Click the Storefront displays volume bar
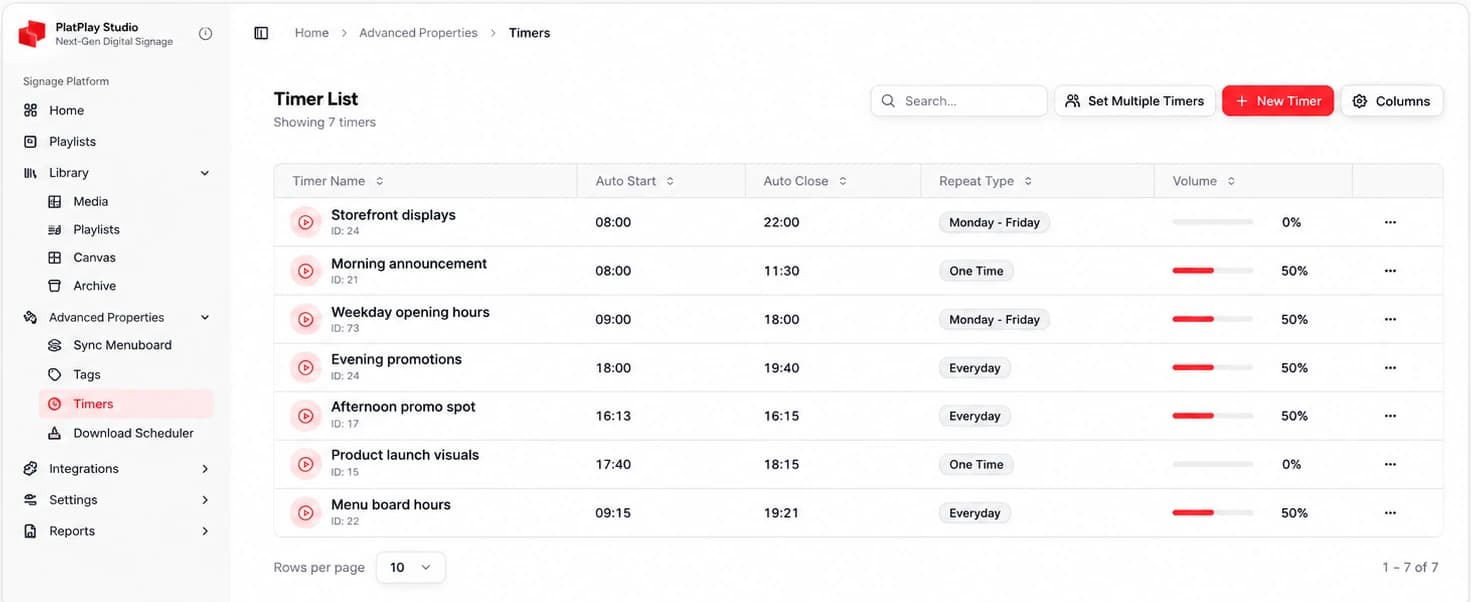This screenshot has height=602, width=1471. click(1213, 222)
